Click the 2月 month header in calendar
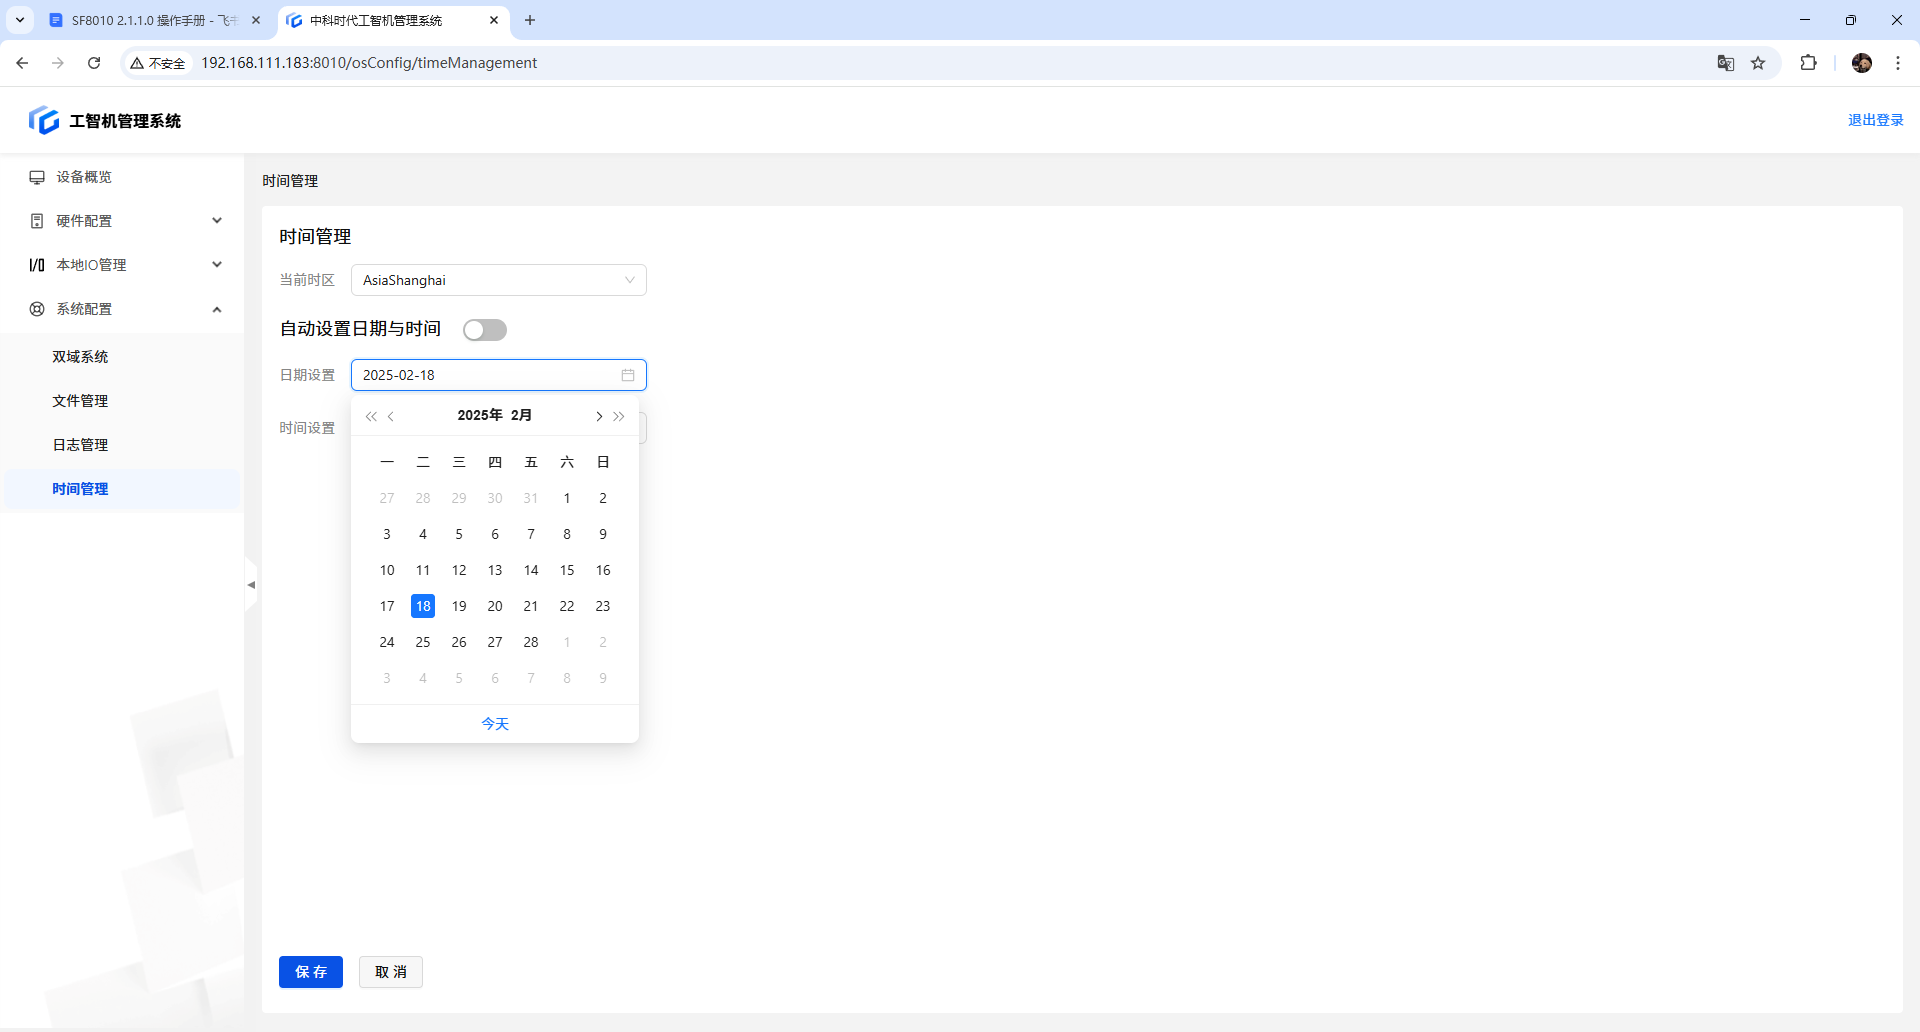 click(x=521, y=415)
